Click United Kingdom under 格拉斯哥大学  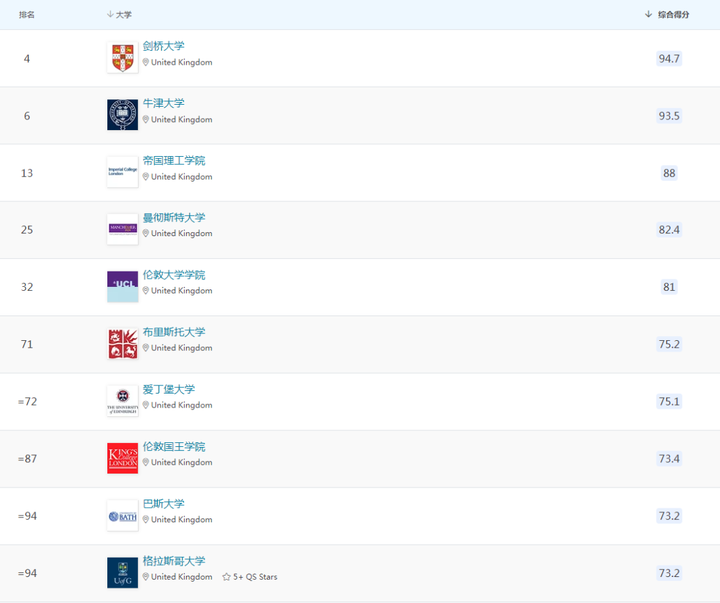(x=181, y=577)
